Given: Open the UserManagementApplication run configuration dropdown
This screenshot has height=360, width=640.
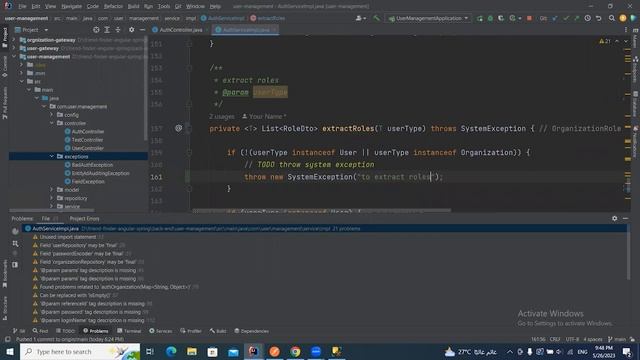Looking at the screenshot, I should (428, 18).
